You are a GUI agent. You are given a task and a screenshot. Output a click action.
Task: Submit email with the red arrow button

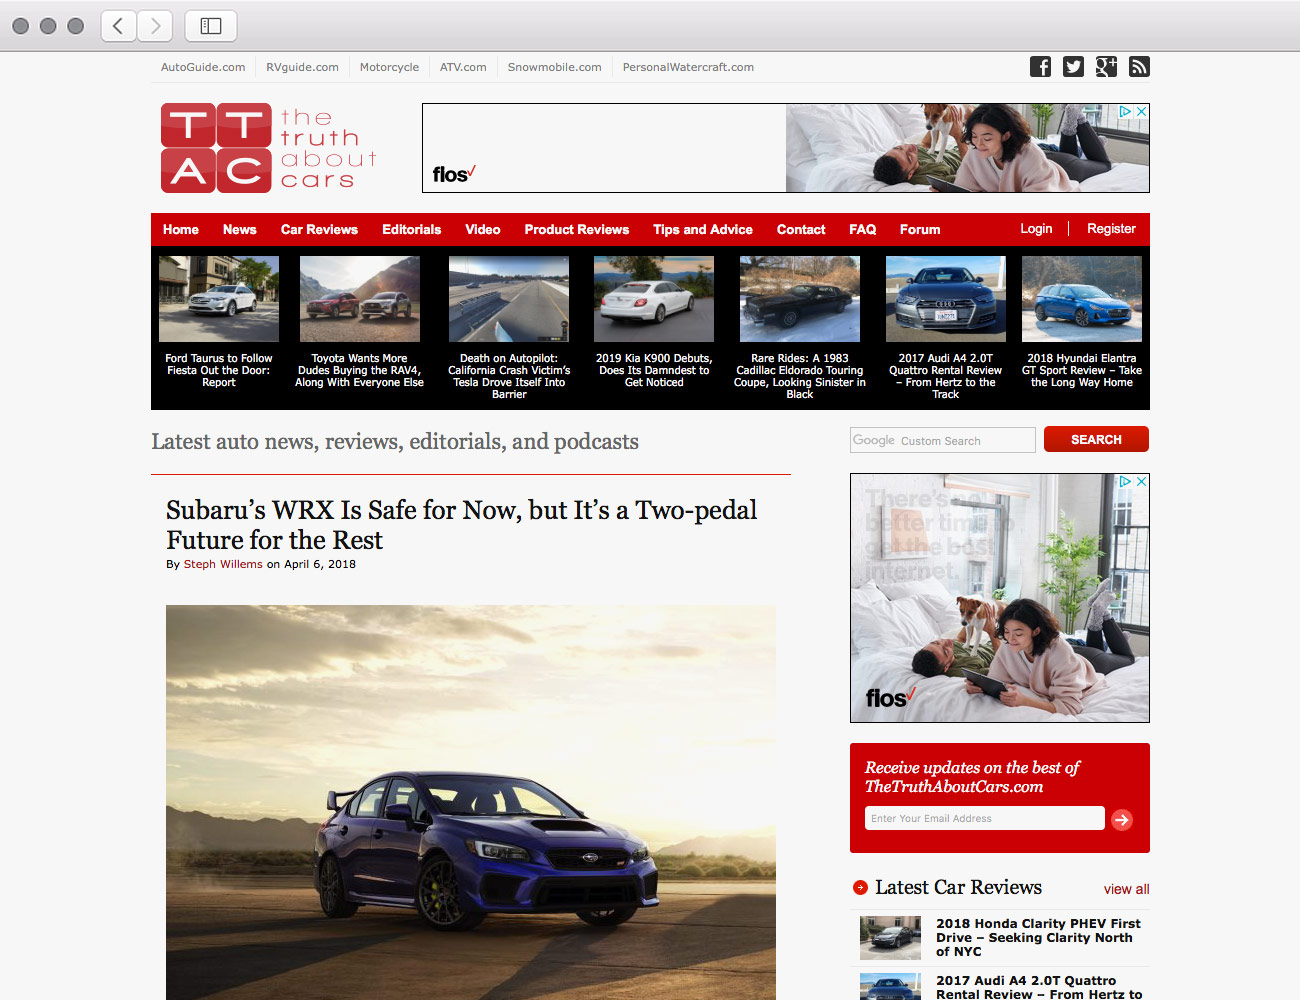(x=1122, y=820)
